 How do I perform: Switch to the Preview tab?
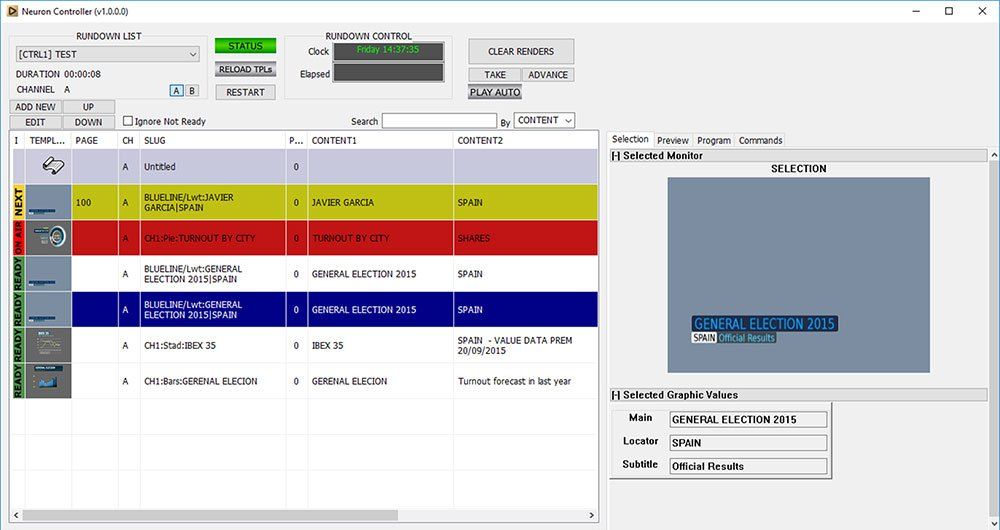tap(672, 140)
